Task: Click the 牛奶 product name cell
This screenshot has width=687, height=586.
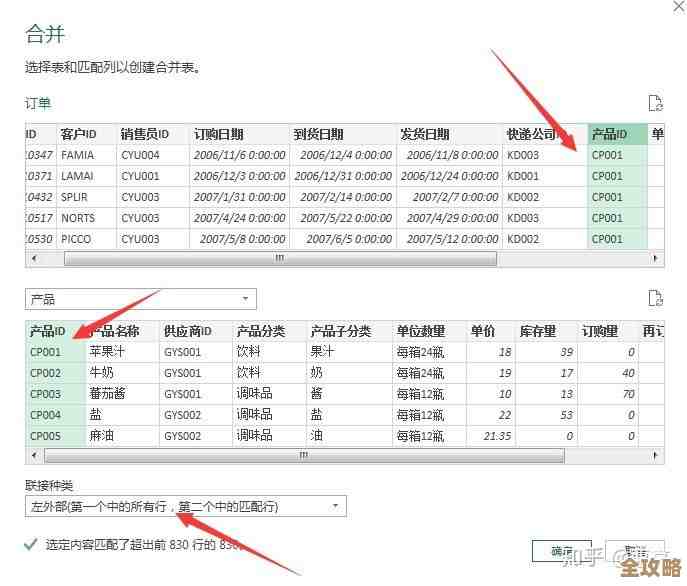Action: click(122, 373)
